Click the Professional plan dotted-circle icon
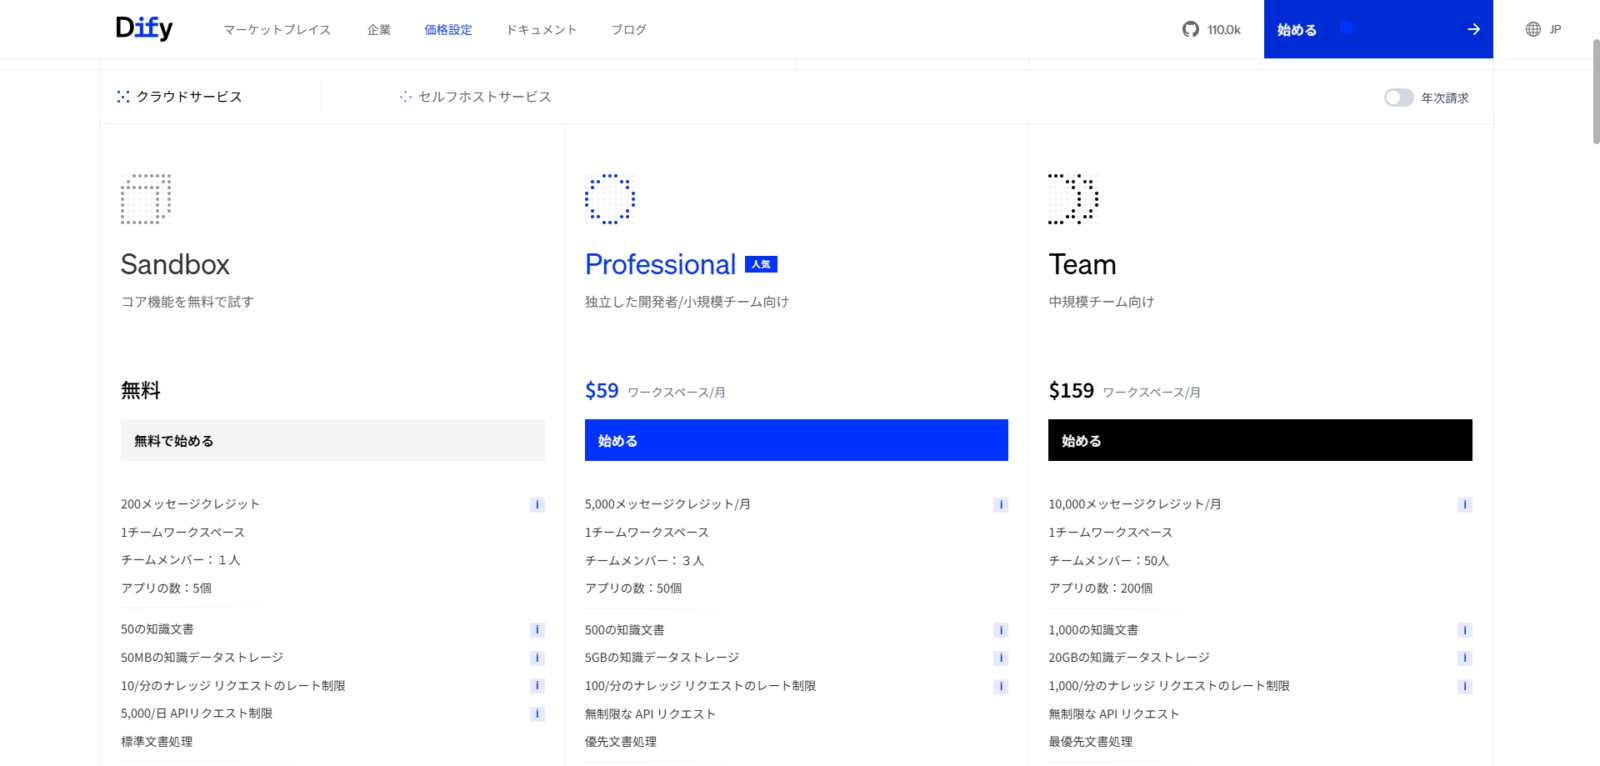Image resolution: width=1600 pixels, height=766 pixels. coord(610,199)
